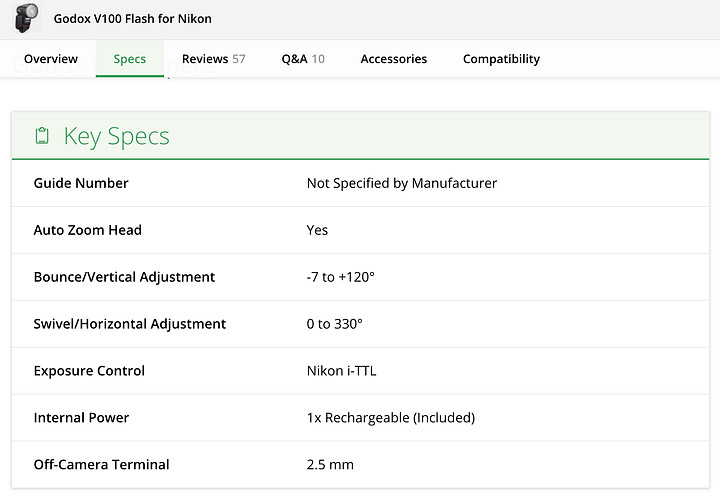
Task: Click the '-7 to +120°' value
Action: click(x=341, y=277)
